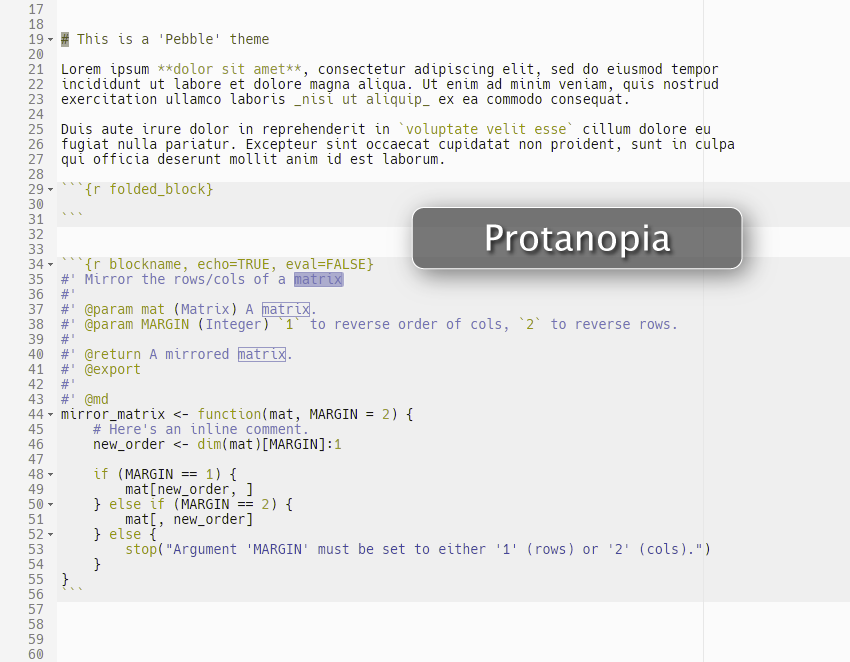Click the 'mirror_matrix' function name
This screenshot has height=662, width=850.
coord(113,415)
